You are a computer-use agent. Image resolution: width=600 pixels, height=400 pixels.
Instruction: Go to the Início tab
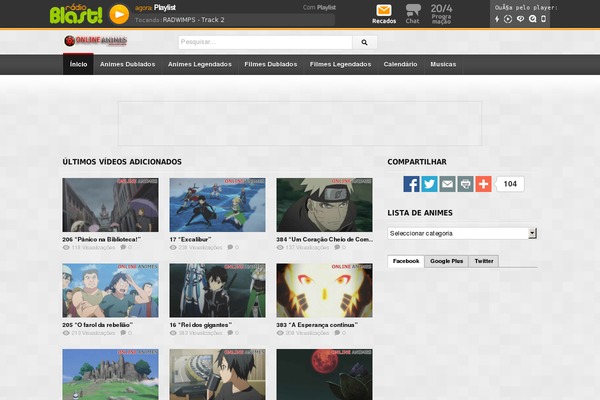pos(78,64)
